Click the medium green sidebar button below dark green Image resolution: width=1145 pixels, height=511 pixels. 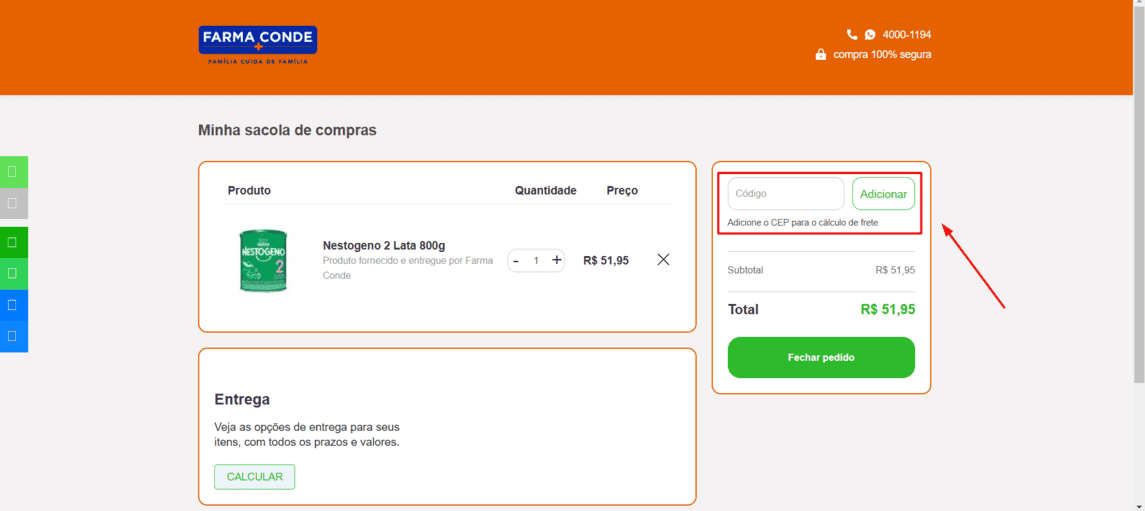tap(14, 274)
